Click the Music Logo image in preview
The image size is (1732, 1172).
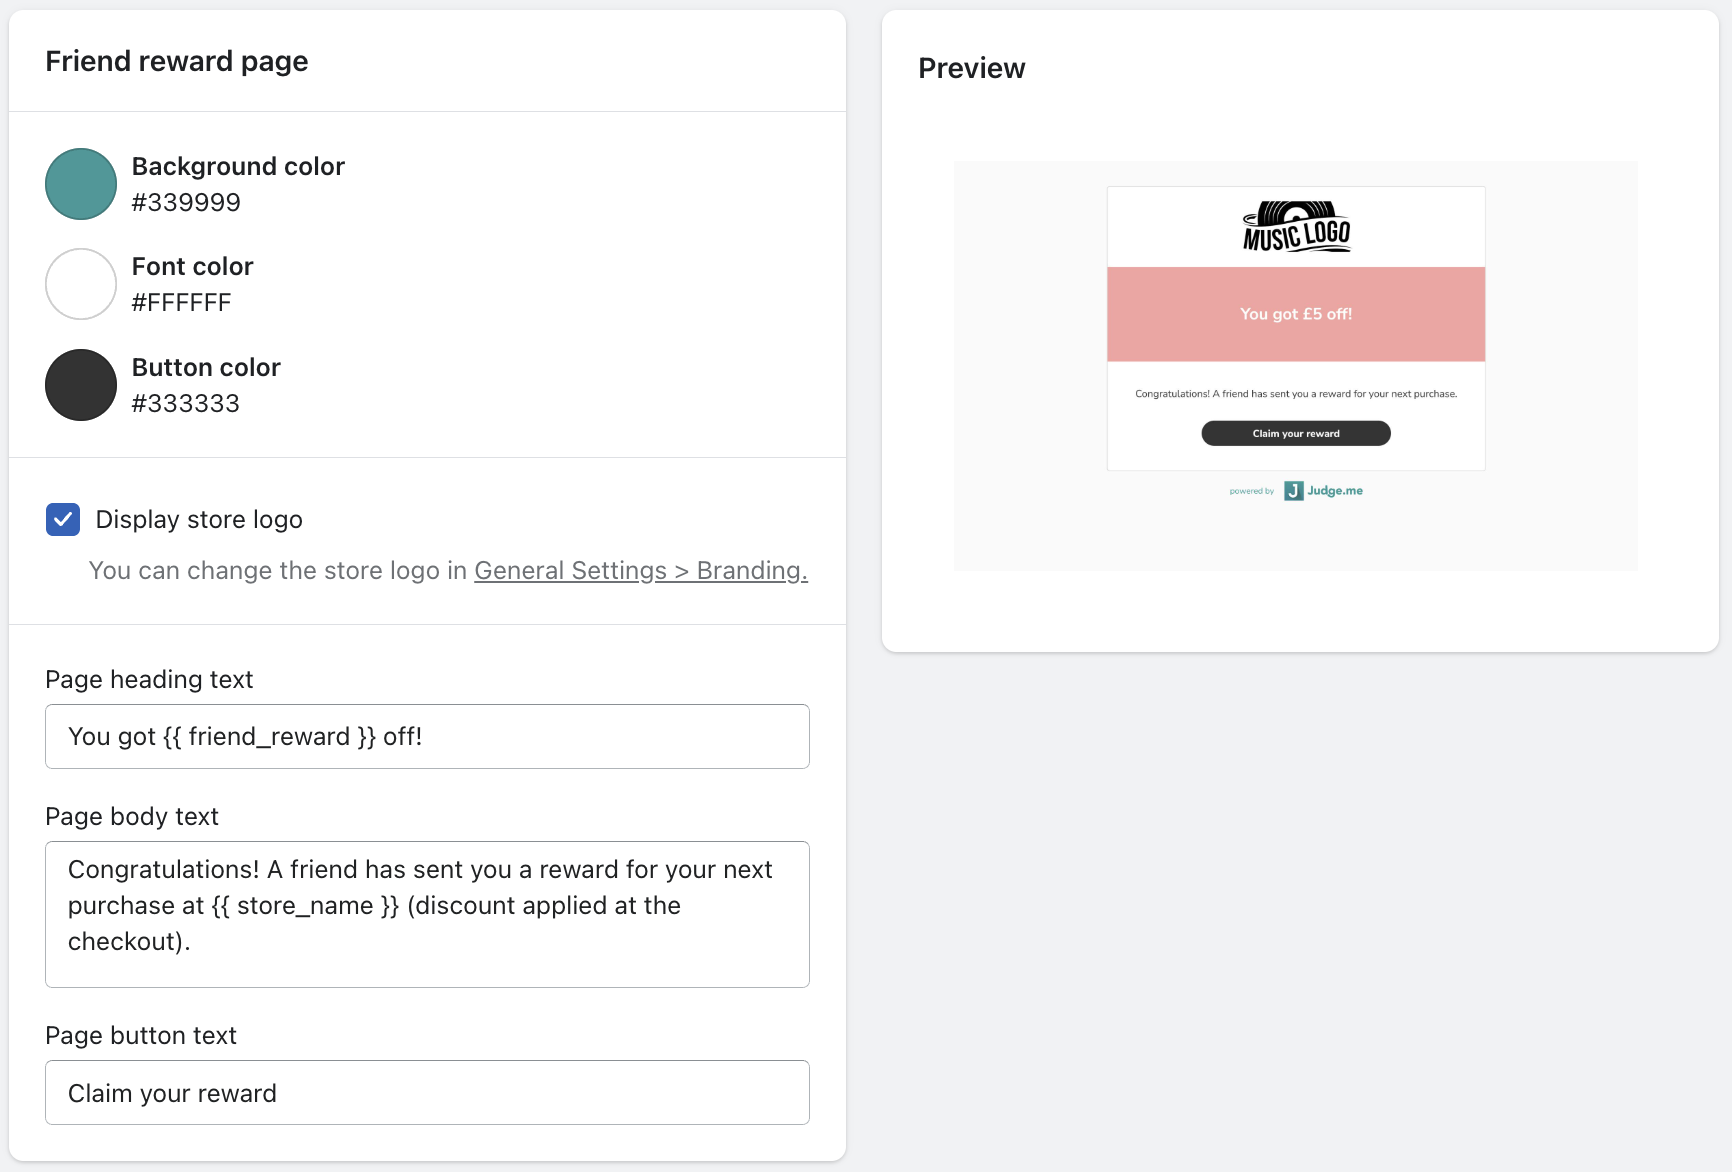pyautogui.click(x=1296, y=227)
